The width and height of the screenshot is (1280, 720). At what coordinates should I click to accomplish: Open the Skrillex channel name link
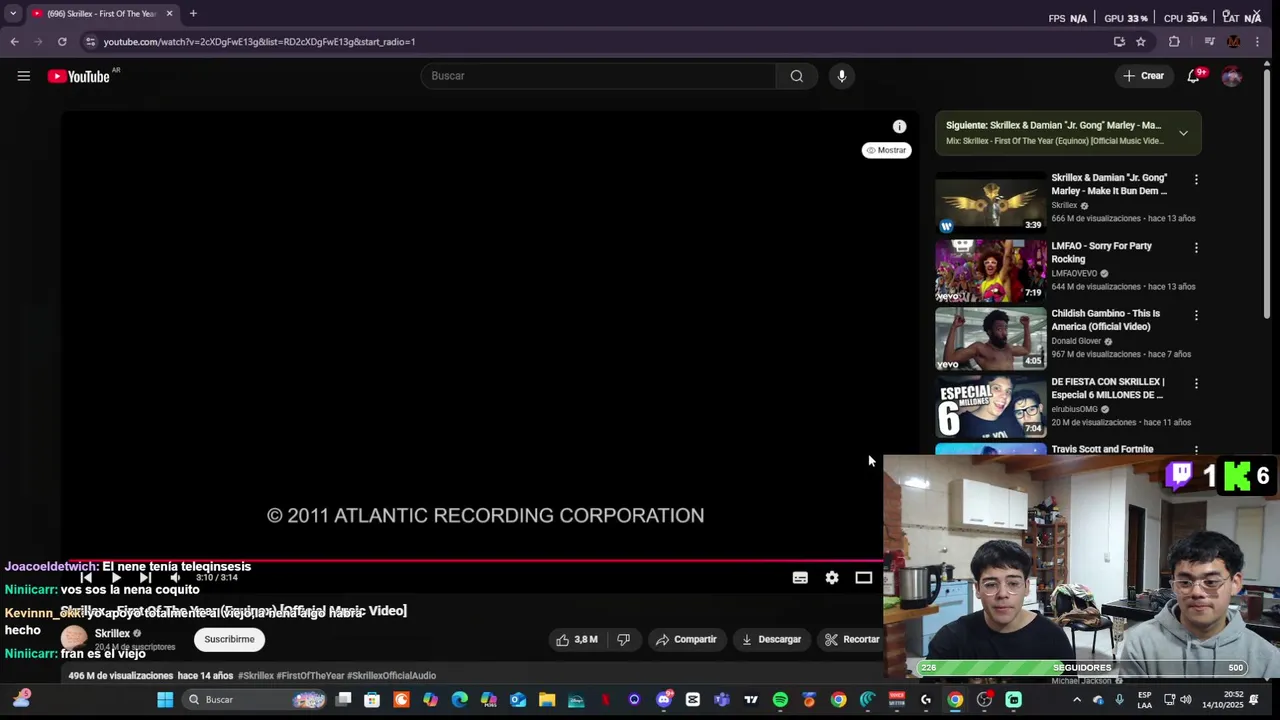[x=112, y=633]
